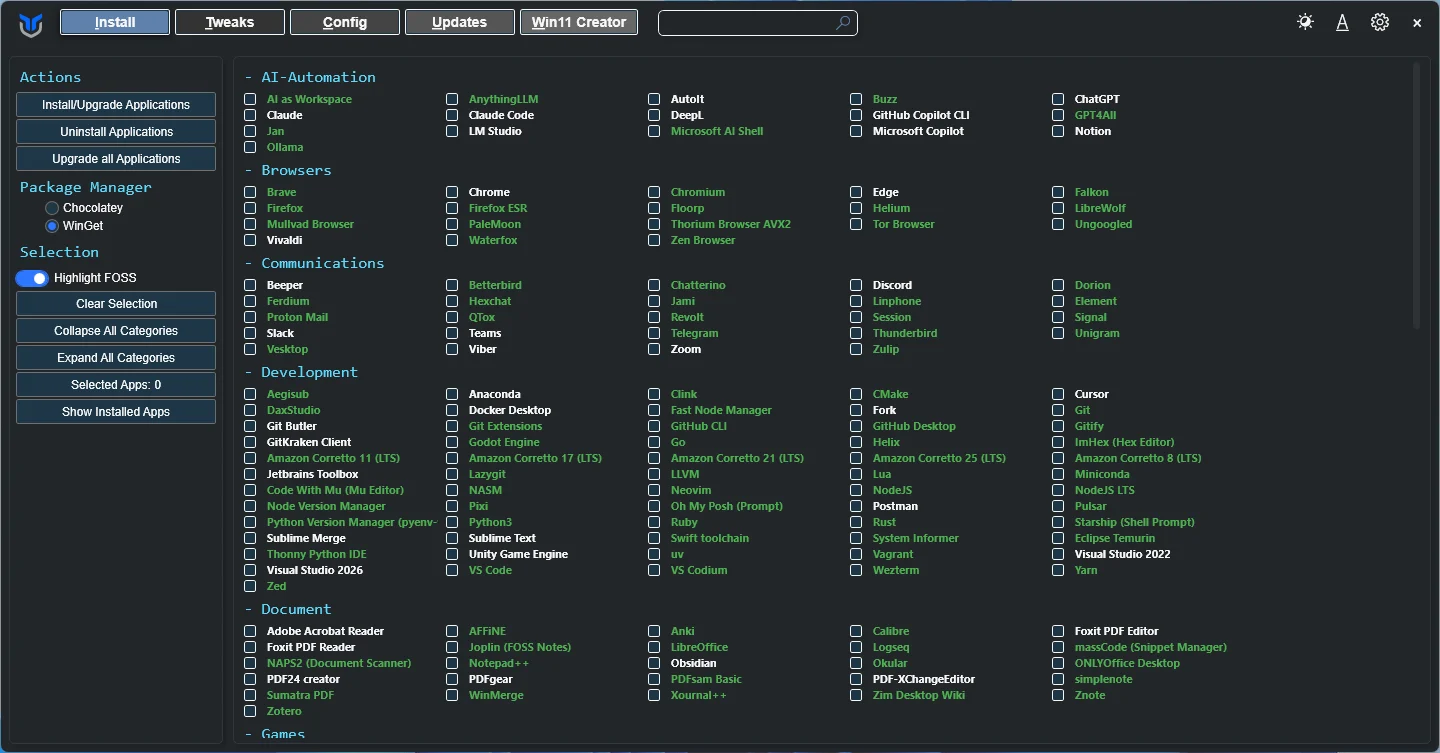Check the Docker Desktop checkbox

point(452,410)
